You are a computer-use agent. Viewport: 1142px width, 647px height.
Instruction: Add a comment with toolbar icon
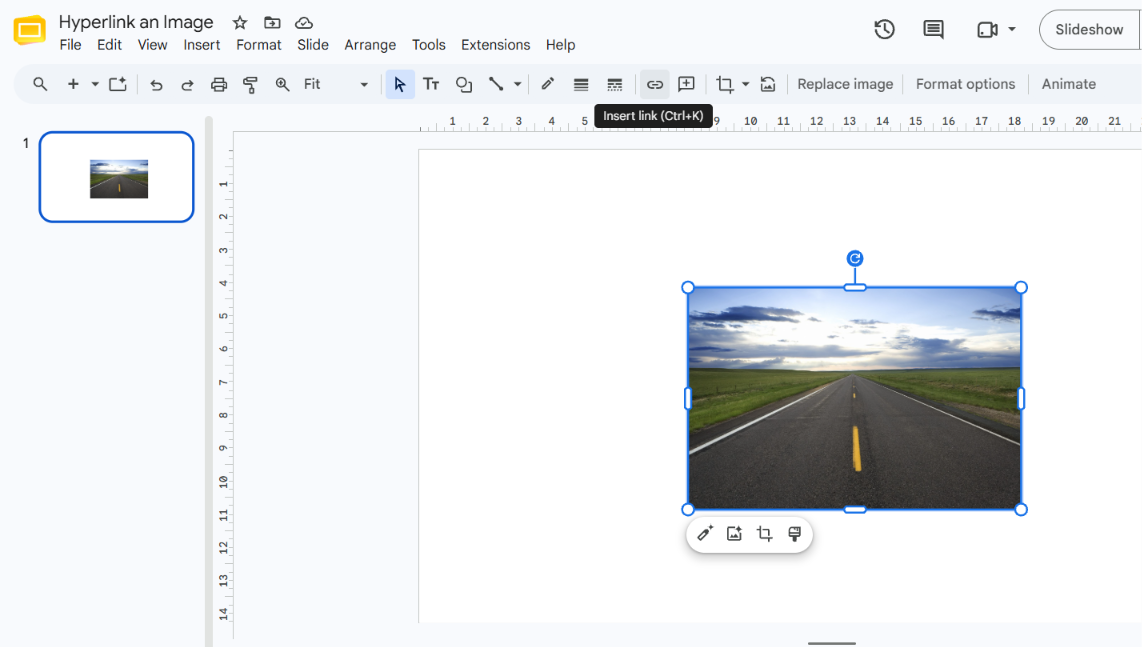click(x=686, y=85)
